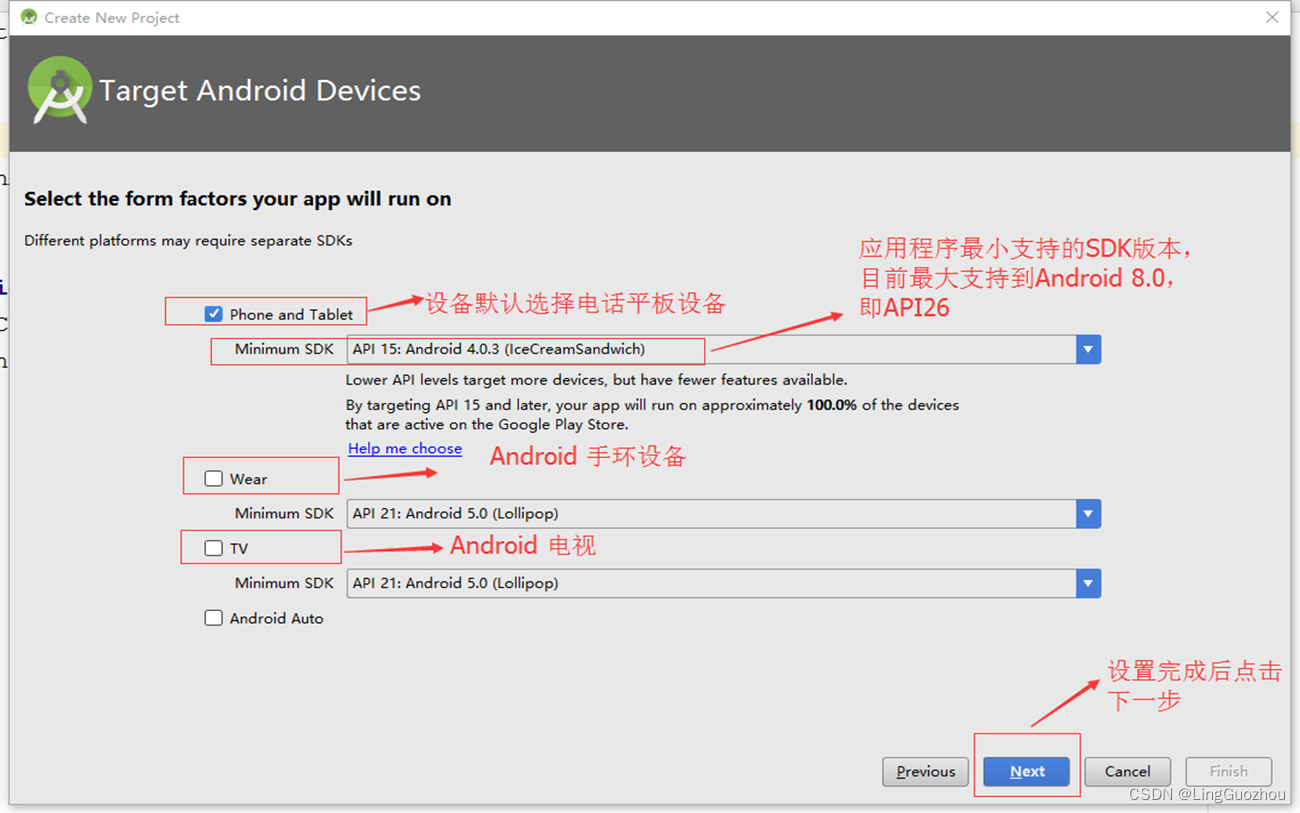Proceed with the Next button
The image size is (1300, 813).
[1027, 771]
